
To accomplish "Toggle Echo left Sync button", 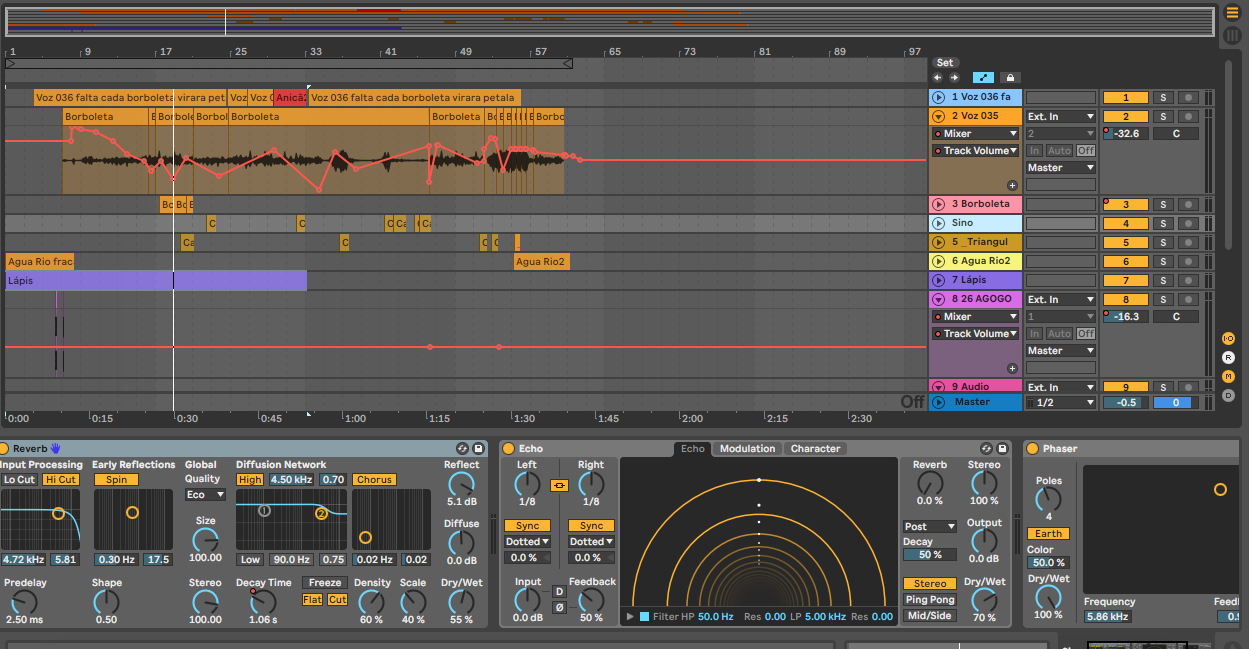I will [x=527, y=526].
